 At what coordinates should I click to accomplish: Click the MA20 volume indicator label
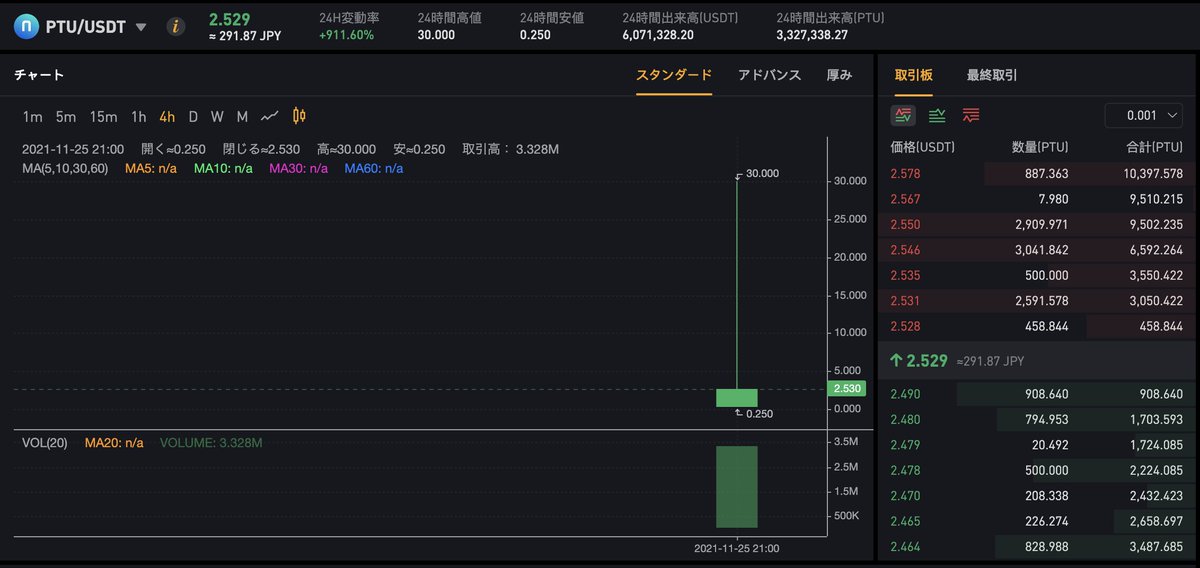pos(114,443)
